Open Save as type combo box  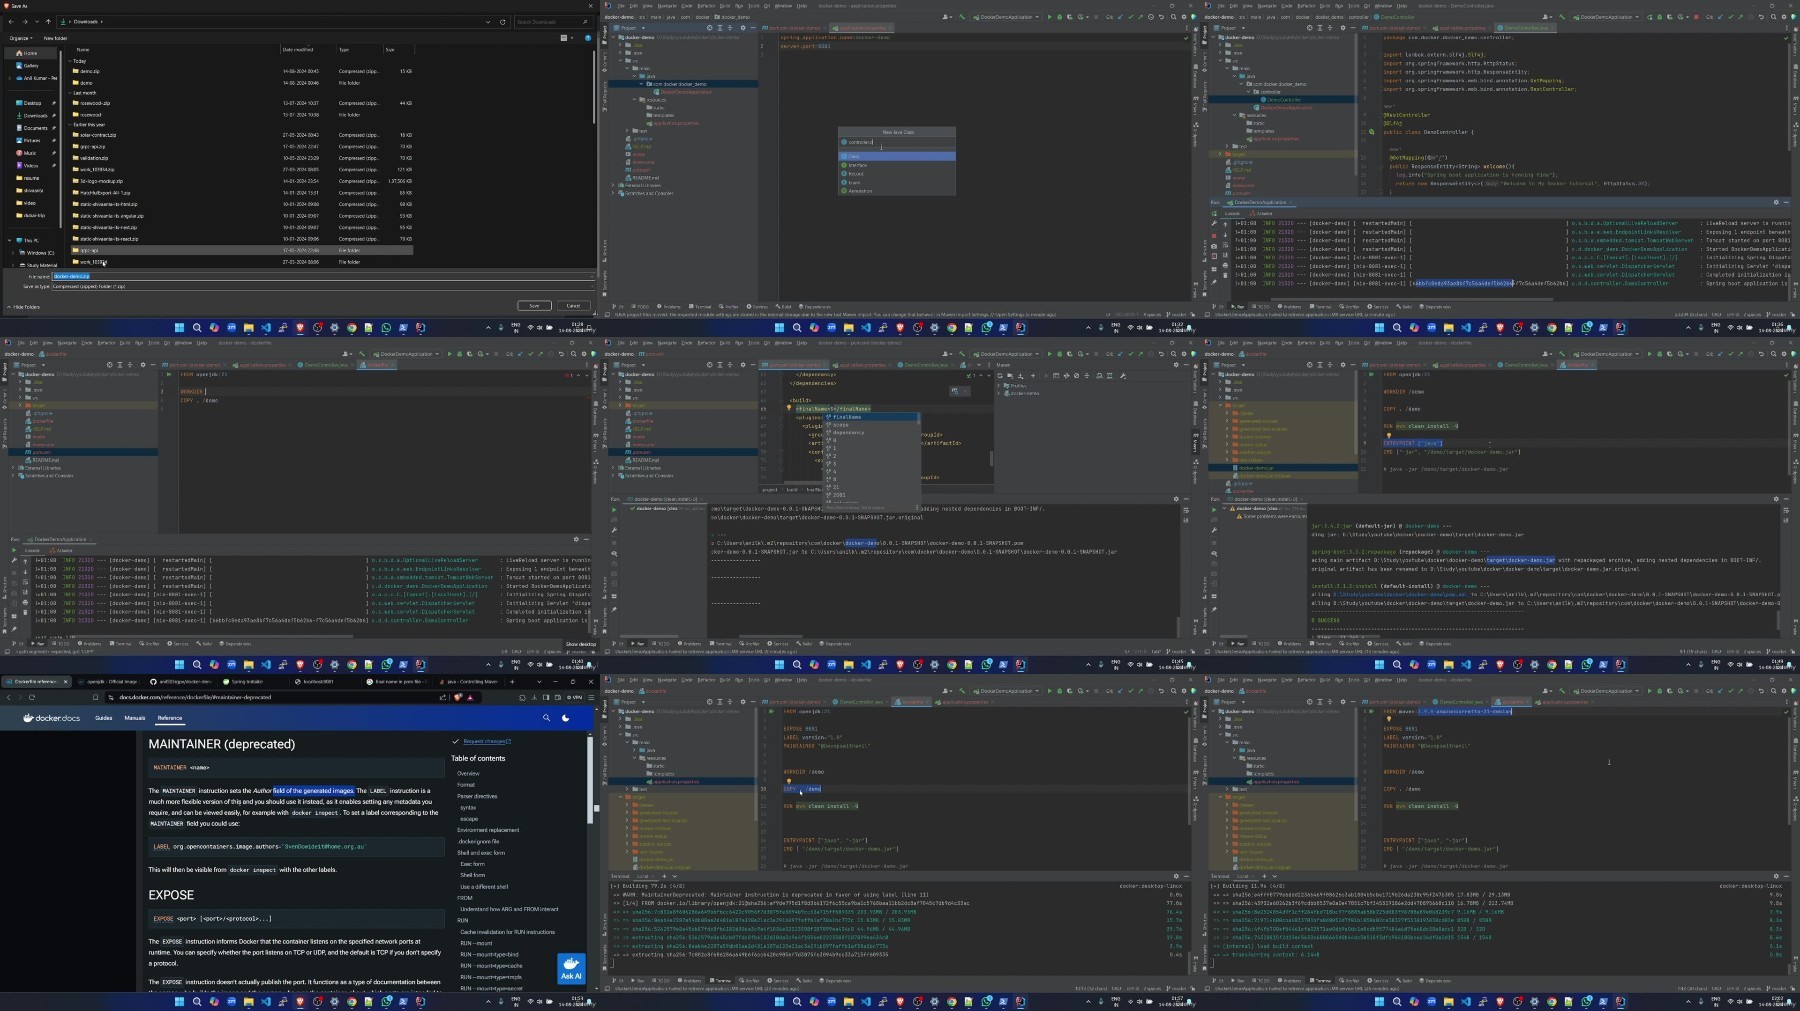pyautogui.click(x=321, y=286)
